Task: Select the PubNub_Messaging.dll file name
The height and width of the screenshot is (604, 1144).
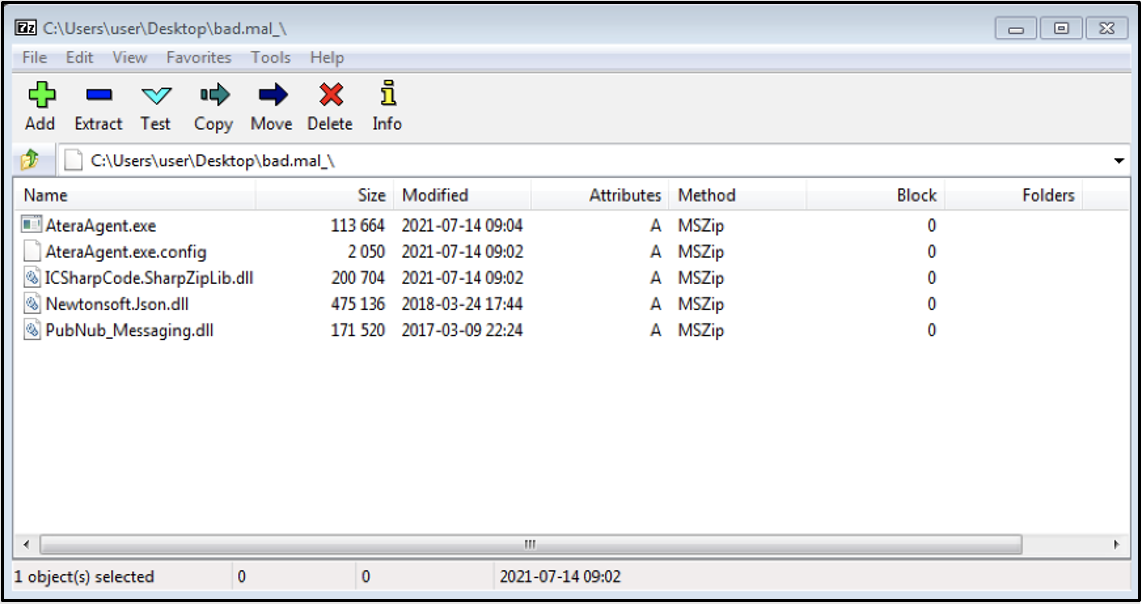Action: [130, 330]
